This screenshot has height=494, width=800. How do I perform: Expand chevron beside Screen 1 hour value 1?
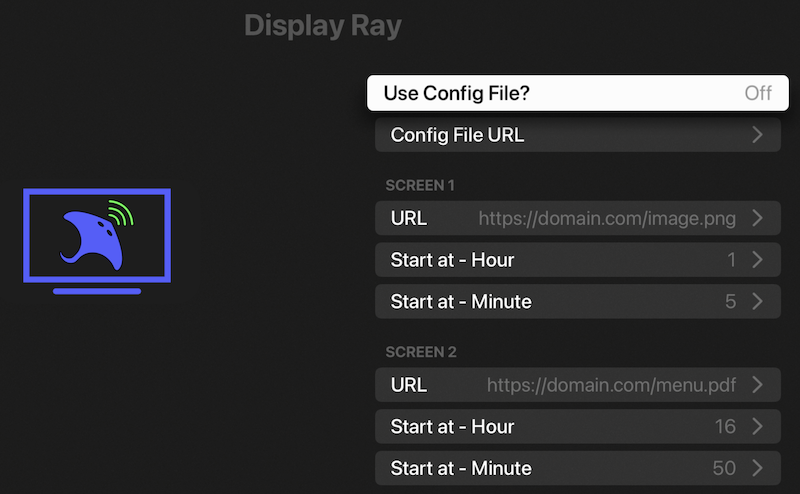click(x=758, y=260)
